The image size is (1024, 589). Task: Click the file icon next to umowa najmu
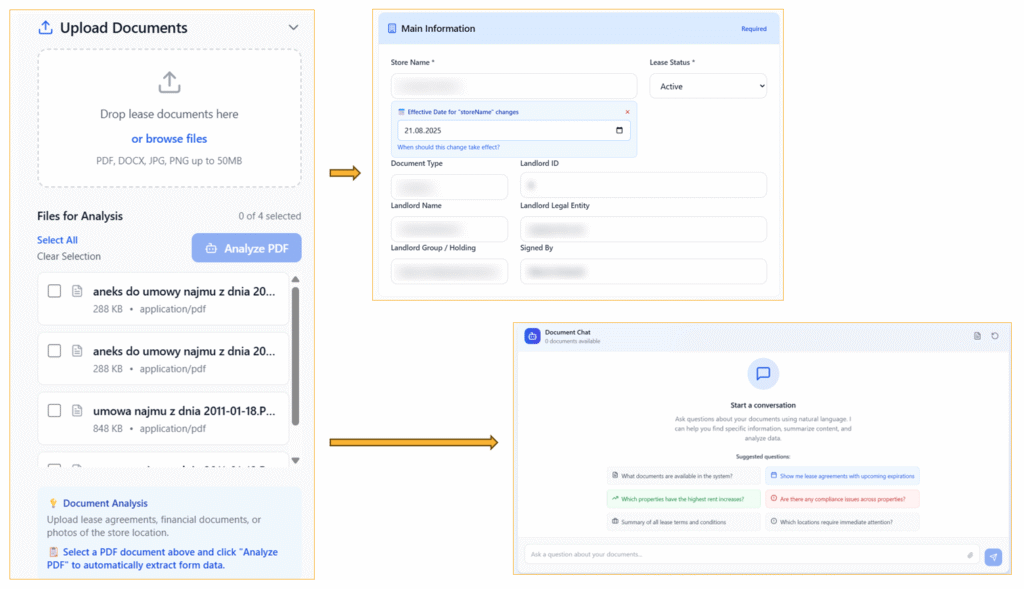(x=77, y=411)
